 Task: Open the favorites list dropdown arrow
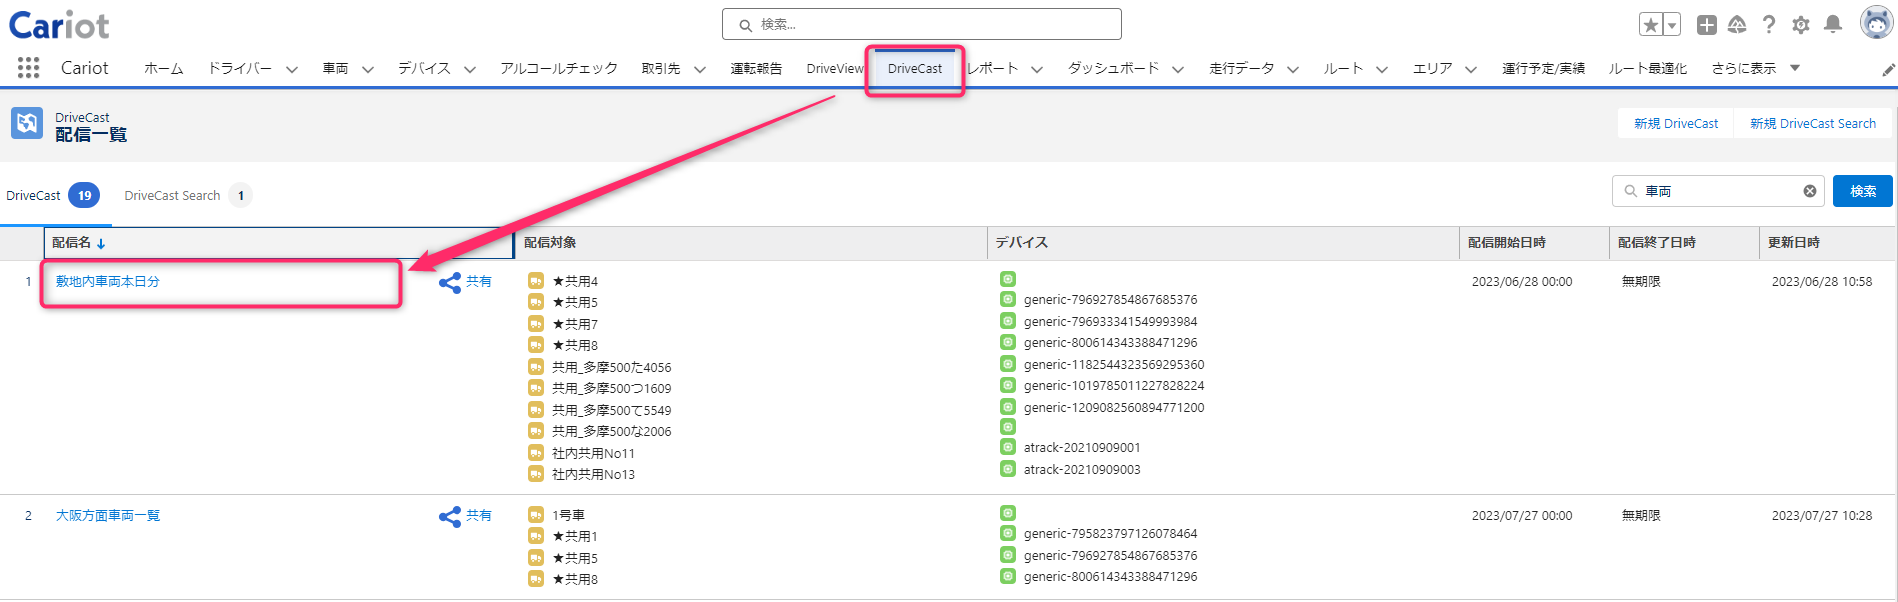click(x=1671, y=25)
